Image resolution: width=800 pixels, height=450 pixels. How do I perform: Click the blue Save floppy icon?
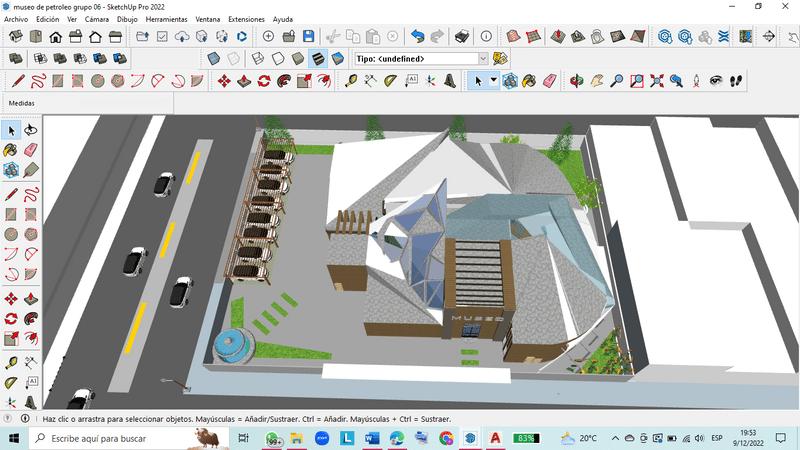pos(308,36)
